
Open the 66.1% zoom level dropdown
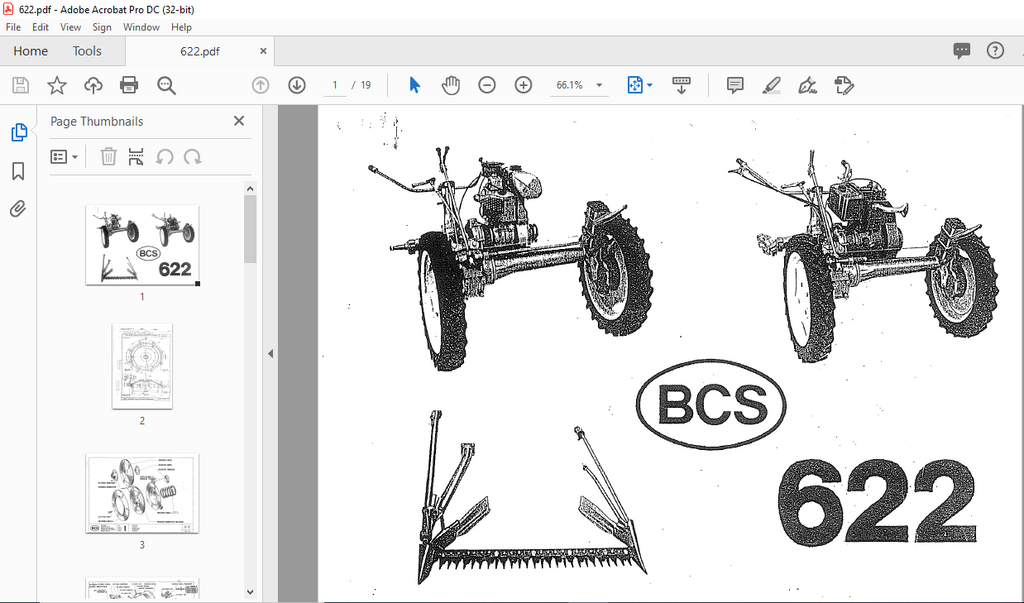click(599, 86)
